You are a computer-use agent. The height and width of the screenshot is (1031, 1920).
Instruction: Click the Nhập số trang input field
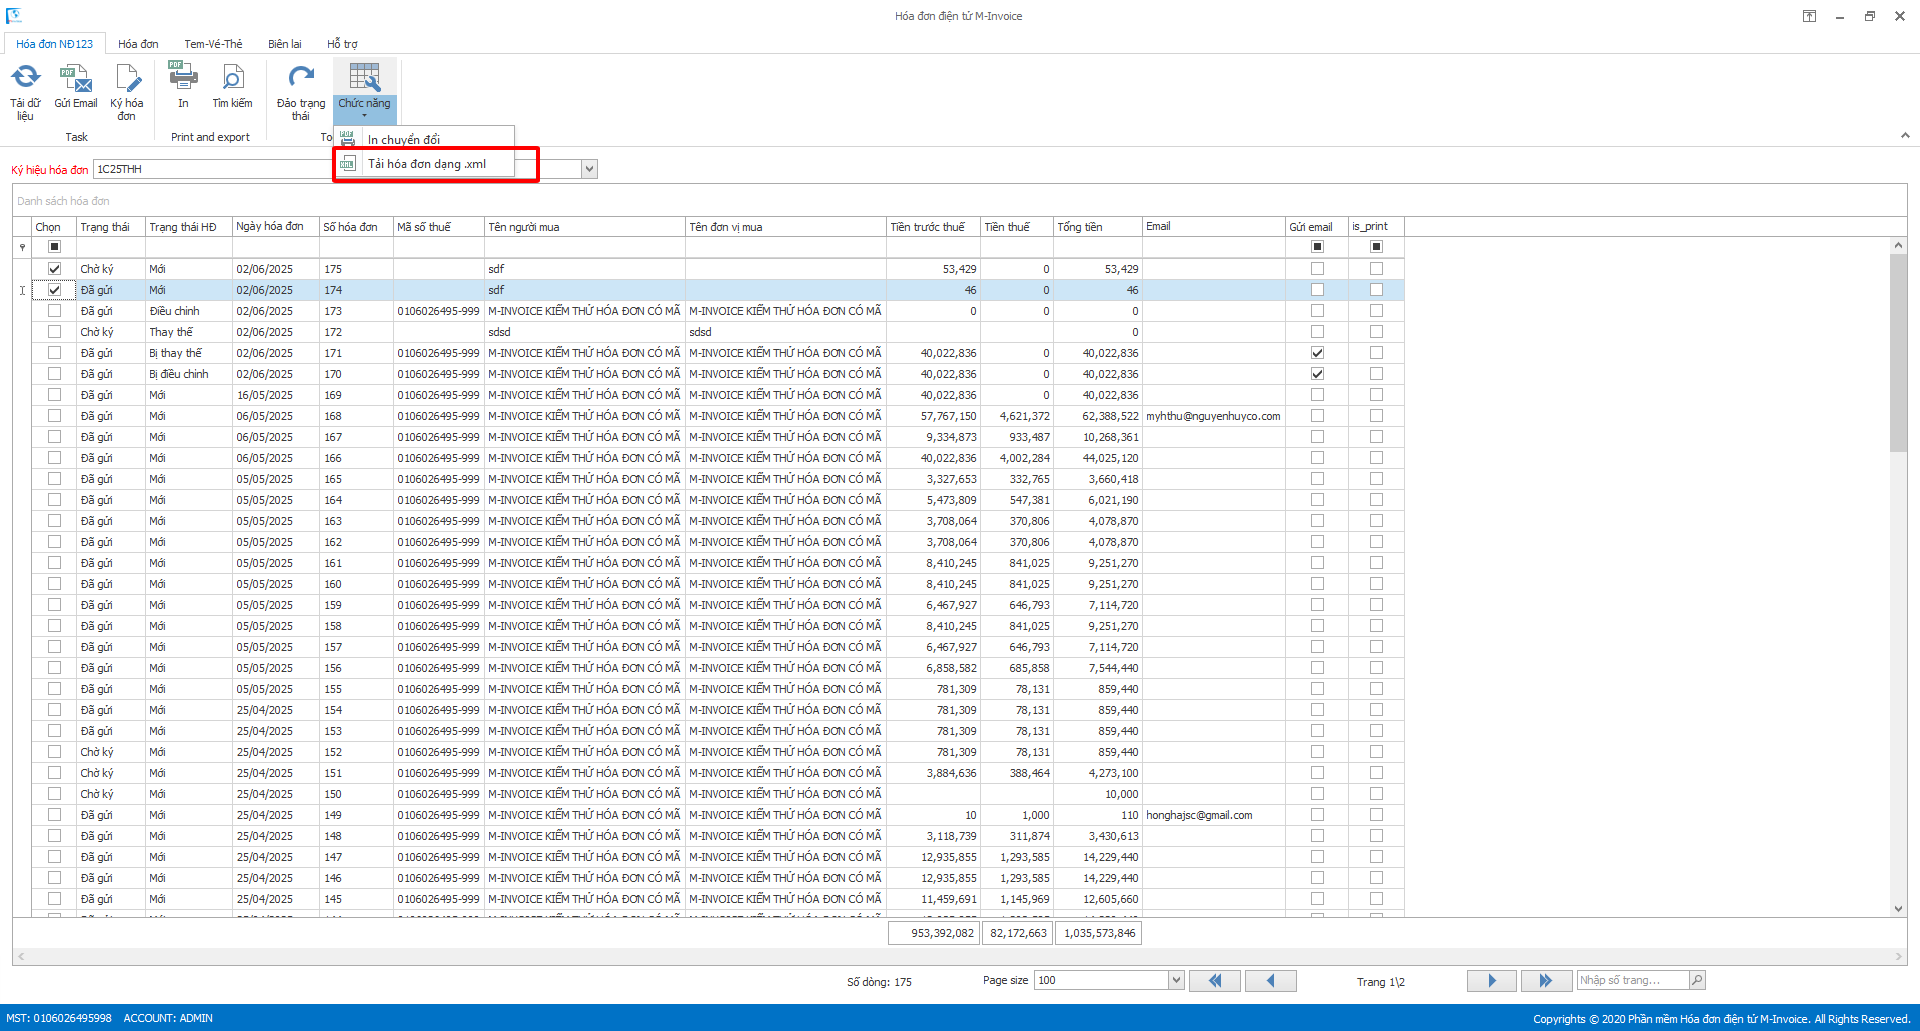(x=1633, y=980)
